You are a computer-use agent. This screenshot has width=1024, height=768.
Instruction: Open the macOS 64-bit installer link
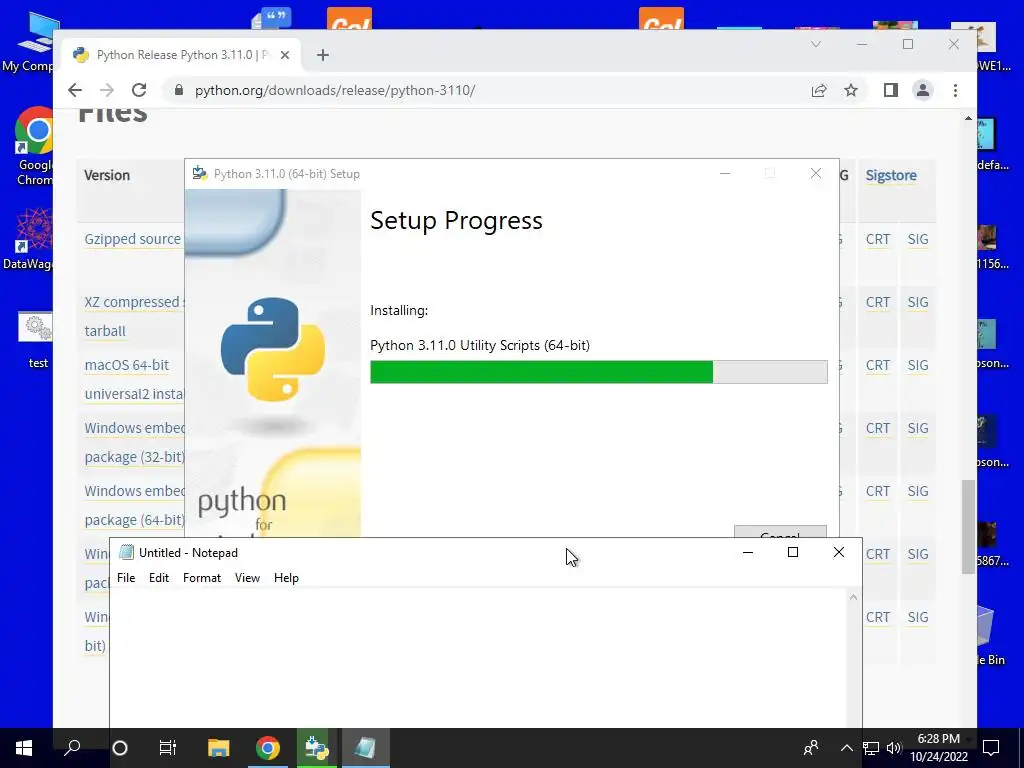[x=134, y=379]
